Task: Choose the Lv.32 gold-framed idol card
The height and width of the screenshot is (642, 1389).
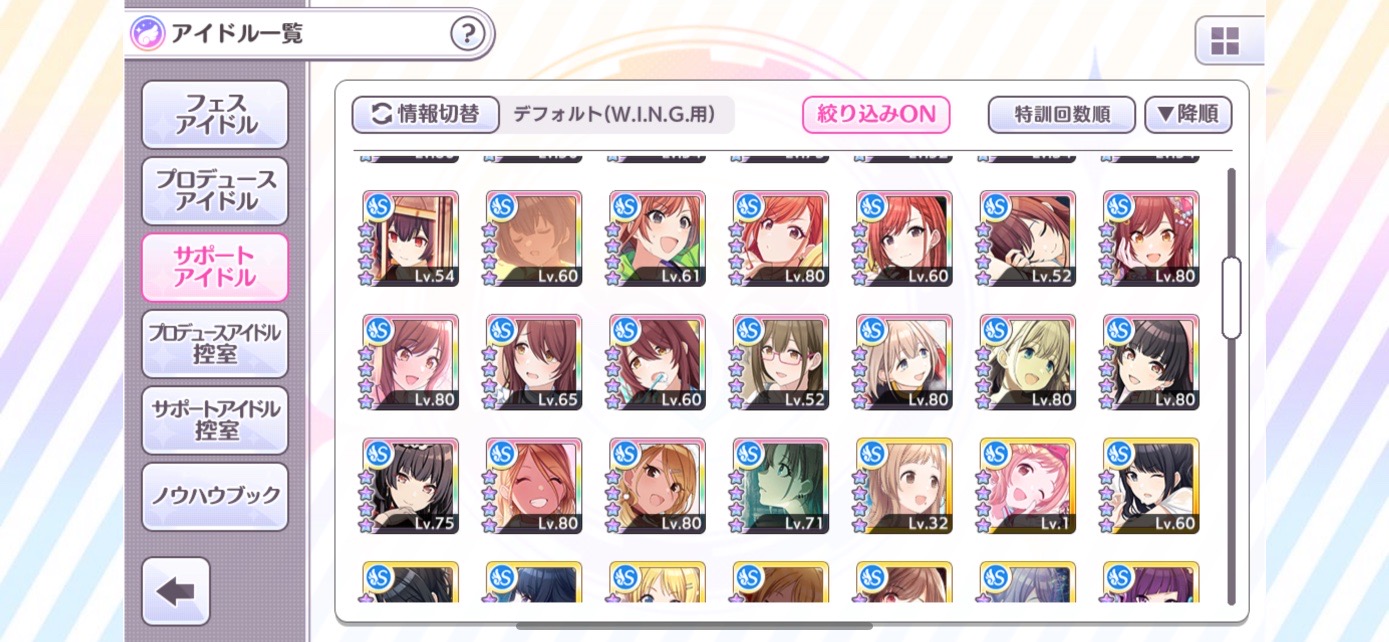Action: pyautogui.click(x=904, y=486)
